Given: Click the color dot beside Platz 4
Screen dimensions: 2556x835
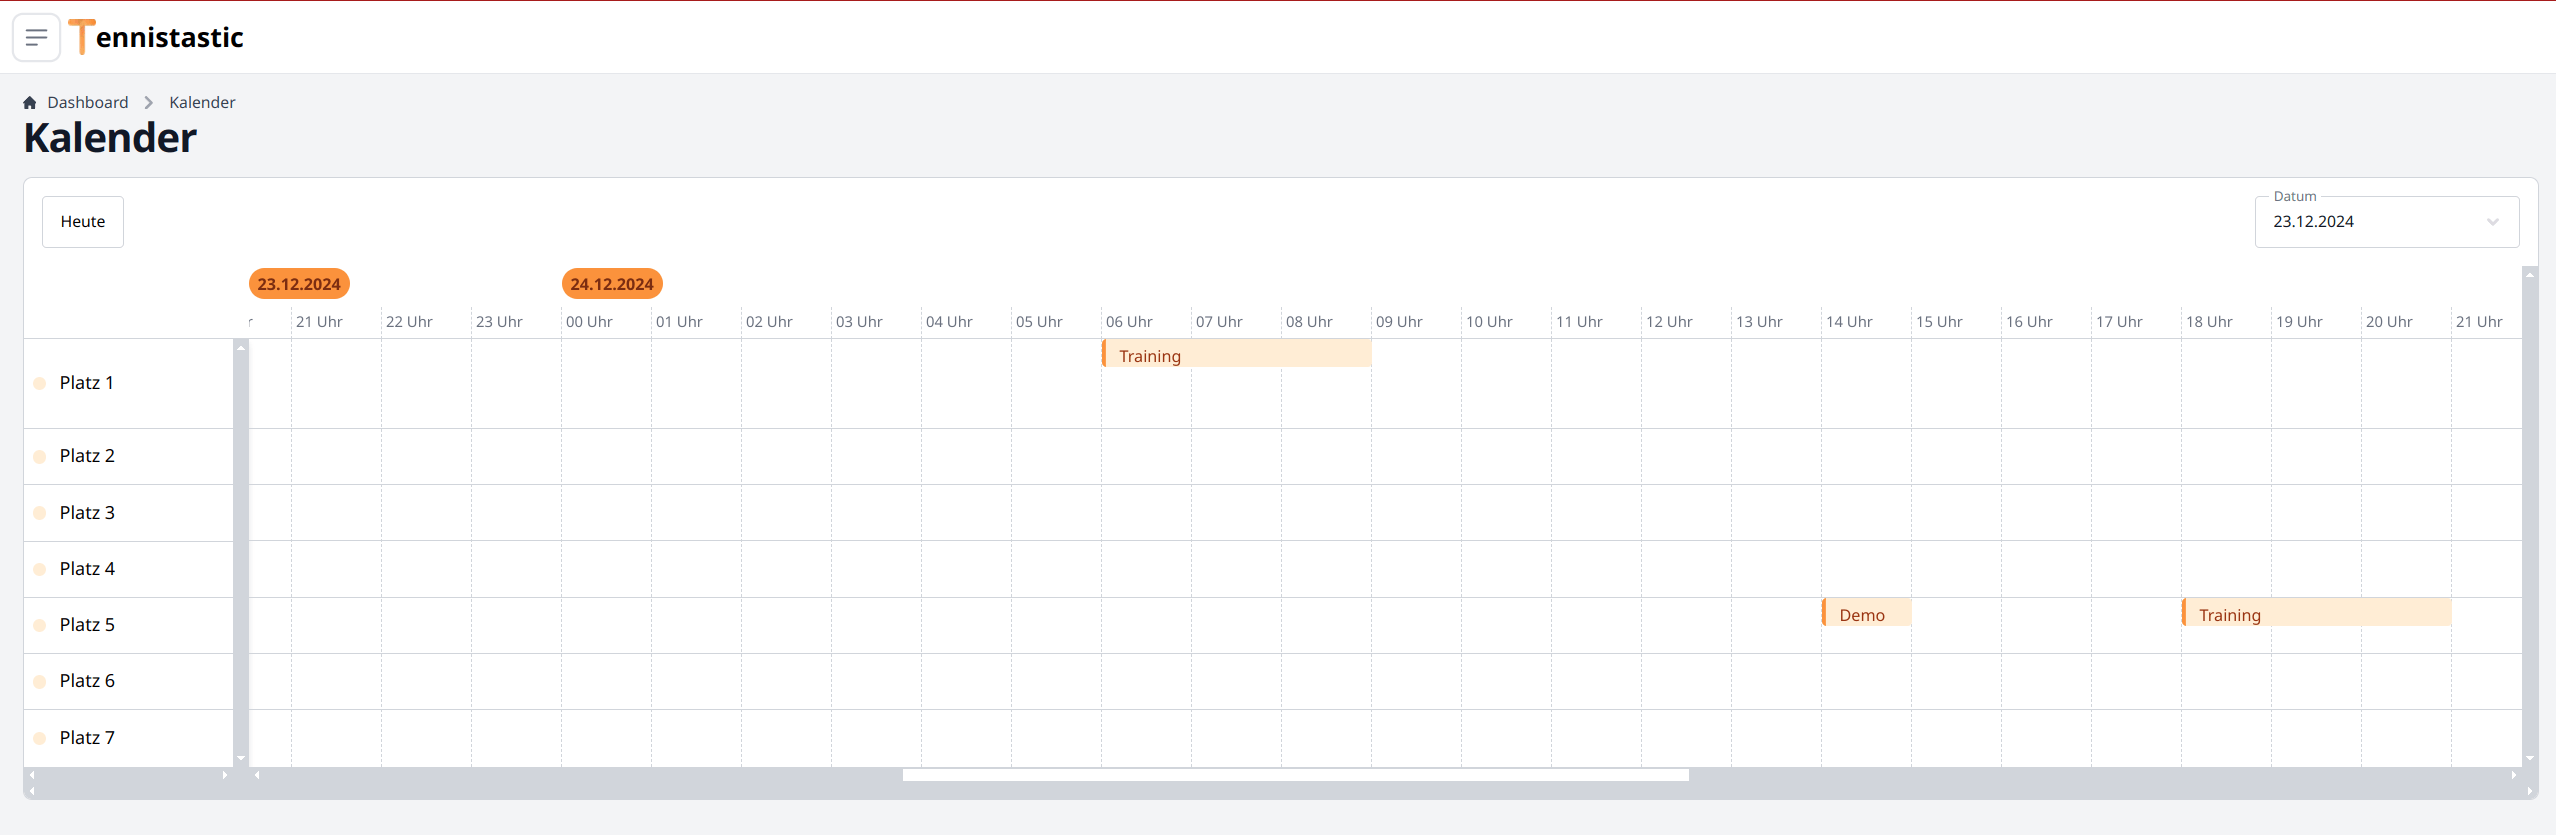Looking at the screenshot, I should pyautogui.click(x=40, y=569).
